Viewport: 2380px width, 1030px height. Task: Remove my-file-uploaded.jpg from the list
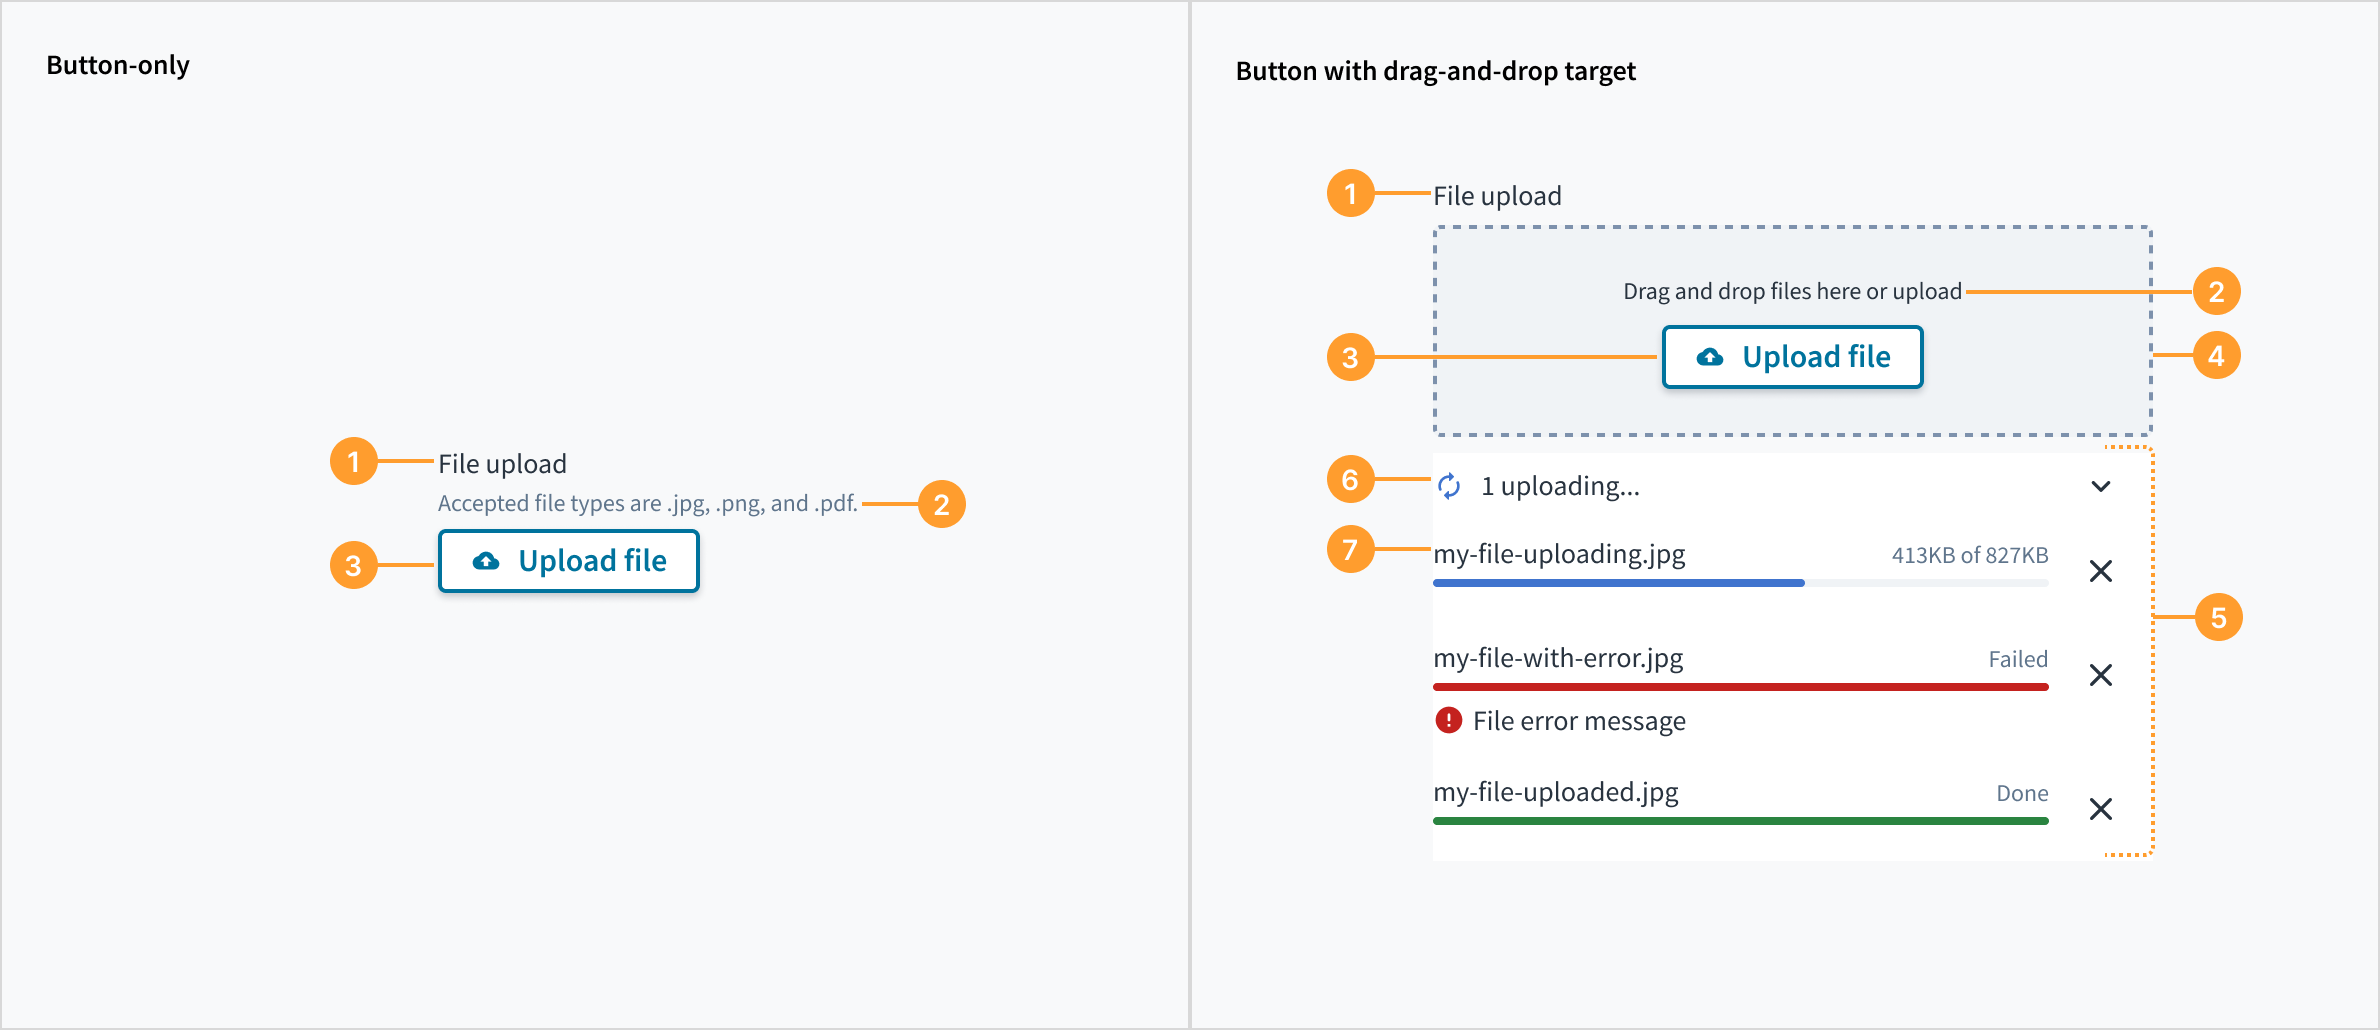click(x=2101, y=809)
